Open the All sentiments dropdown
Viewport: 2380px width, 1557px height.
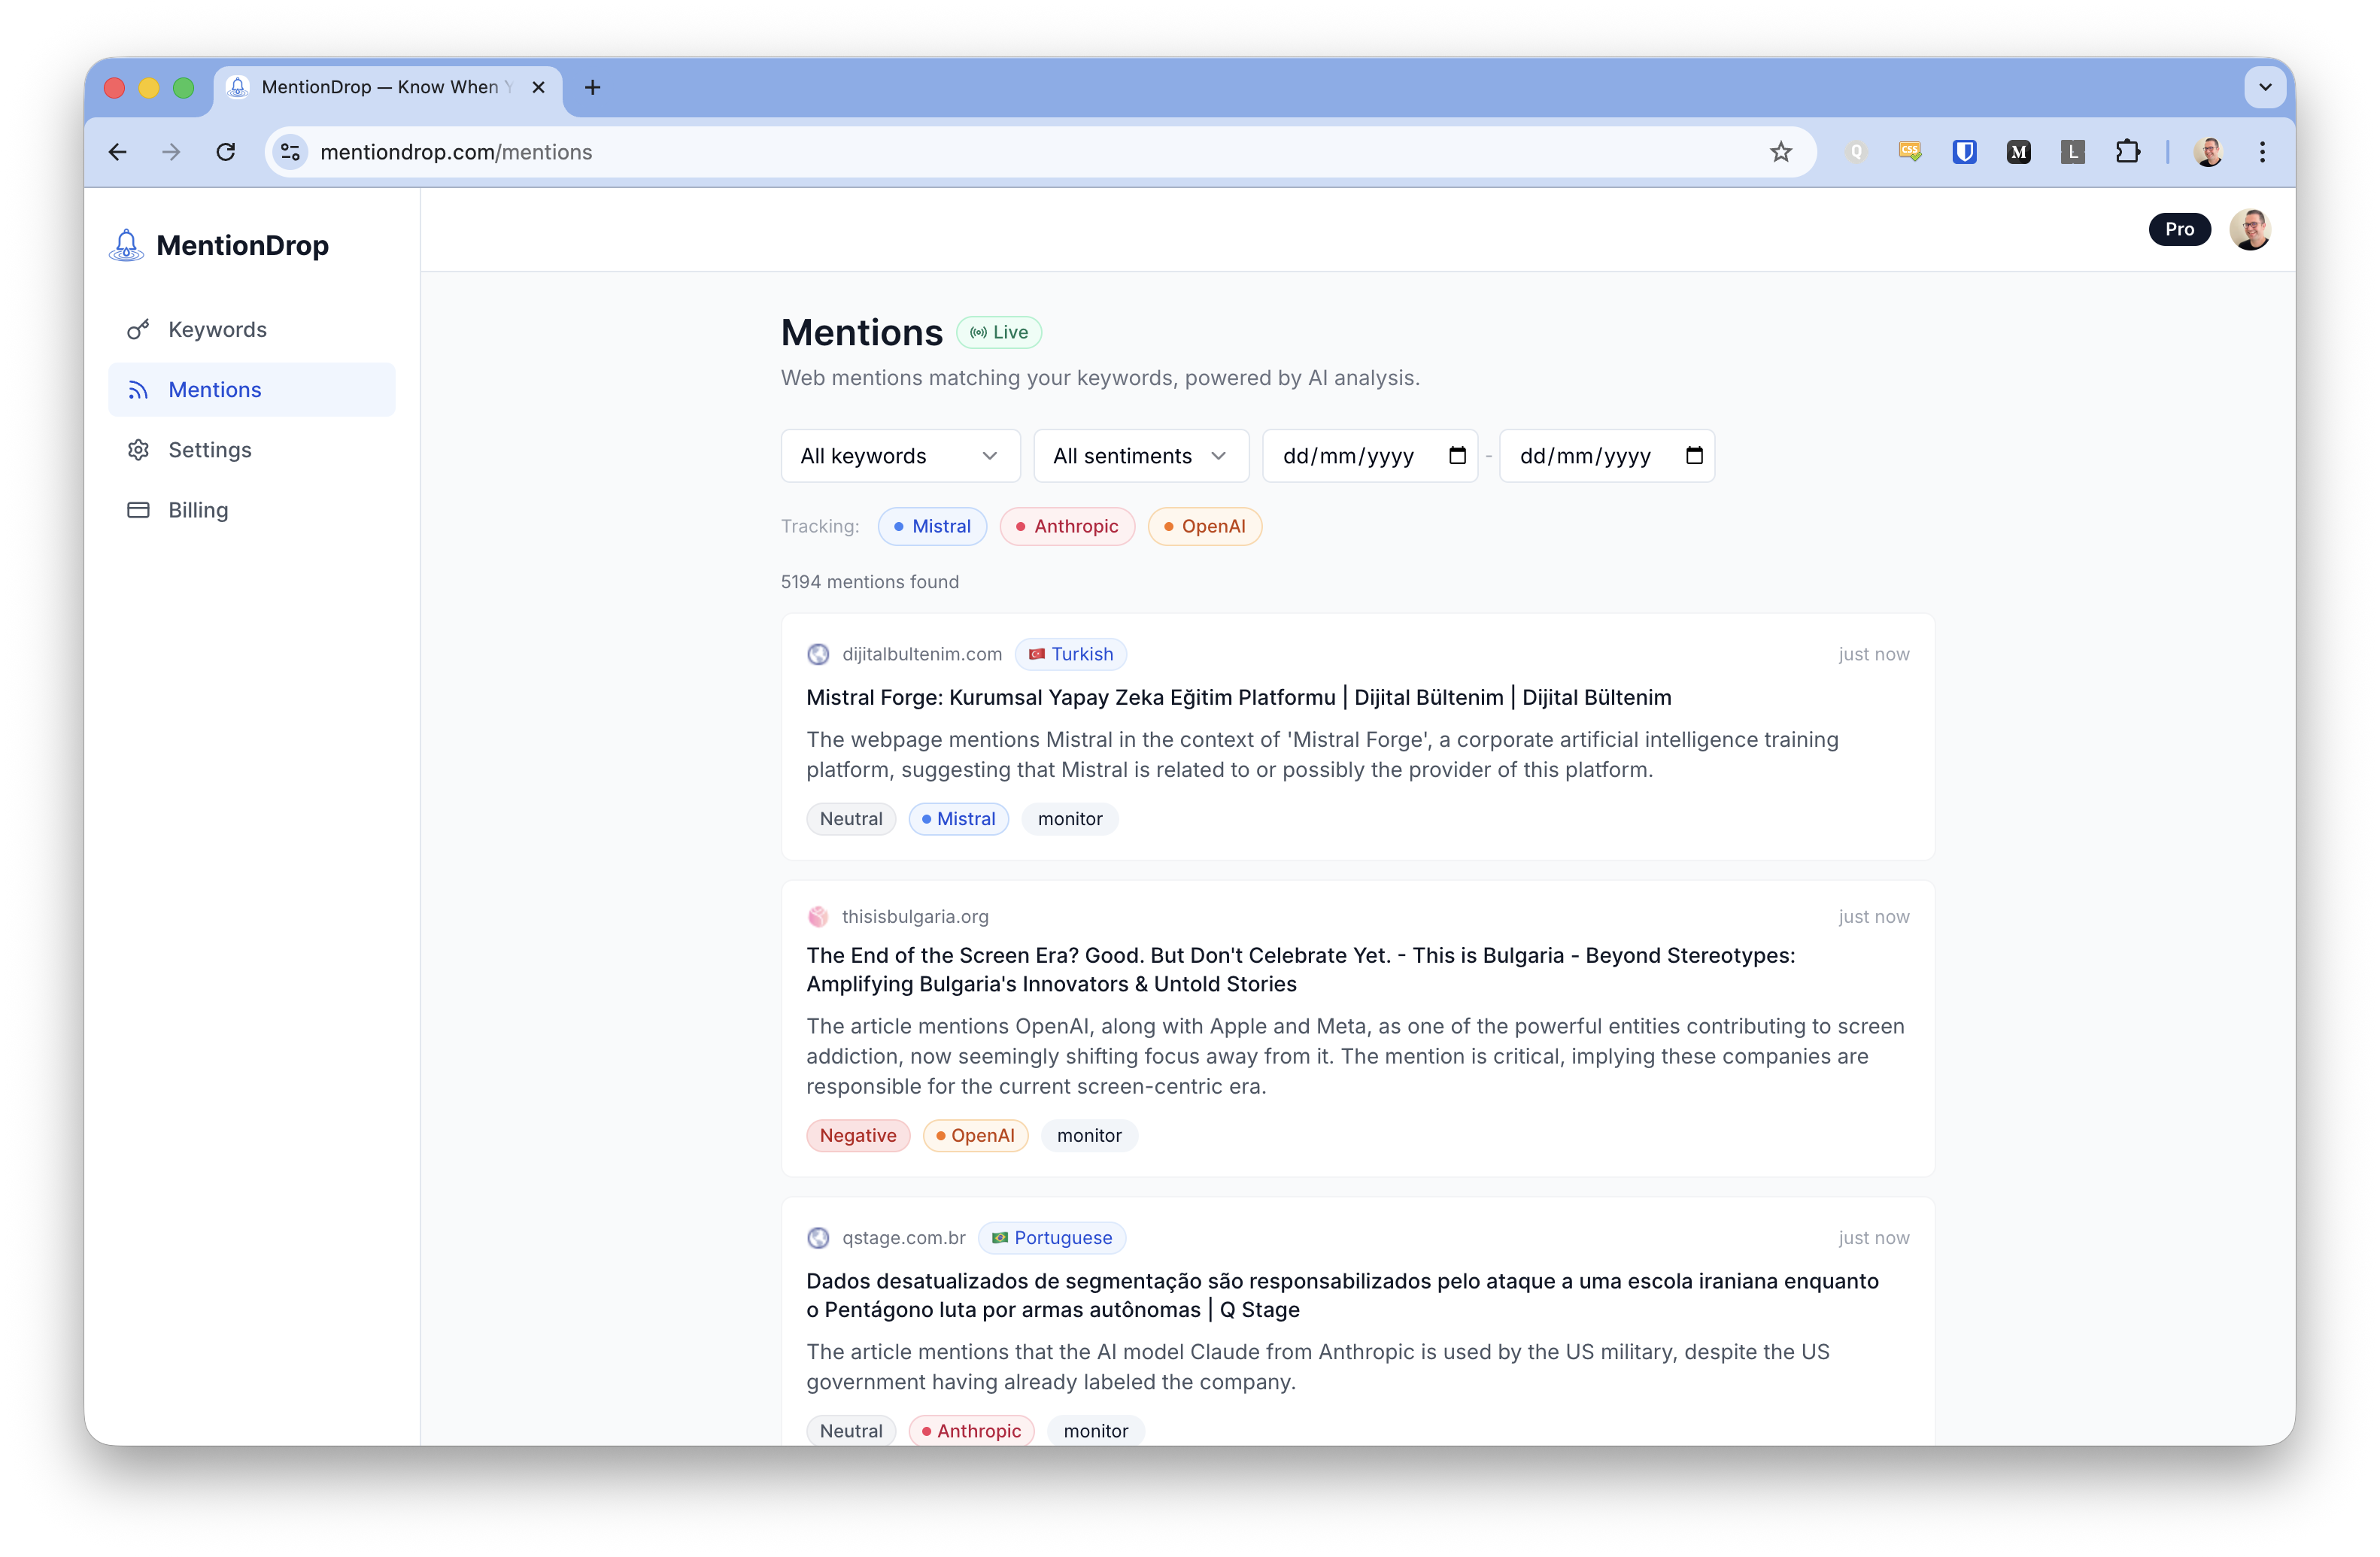tap(1140, 455)
